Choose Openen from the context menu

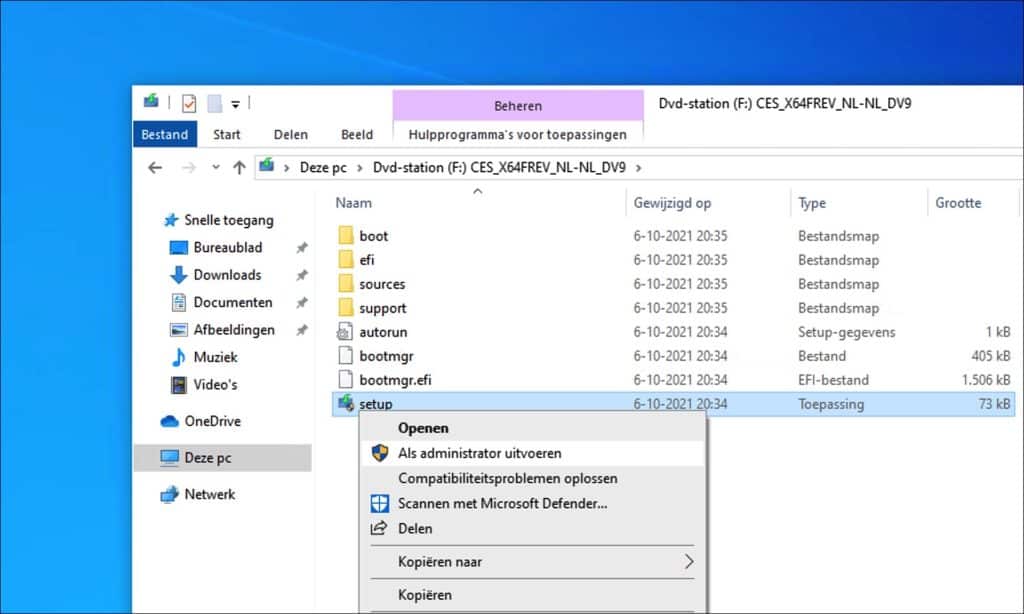tap(533, 428)
